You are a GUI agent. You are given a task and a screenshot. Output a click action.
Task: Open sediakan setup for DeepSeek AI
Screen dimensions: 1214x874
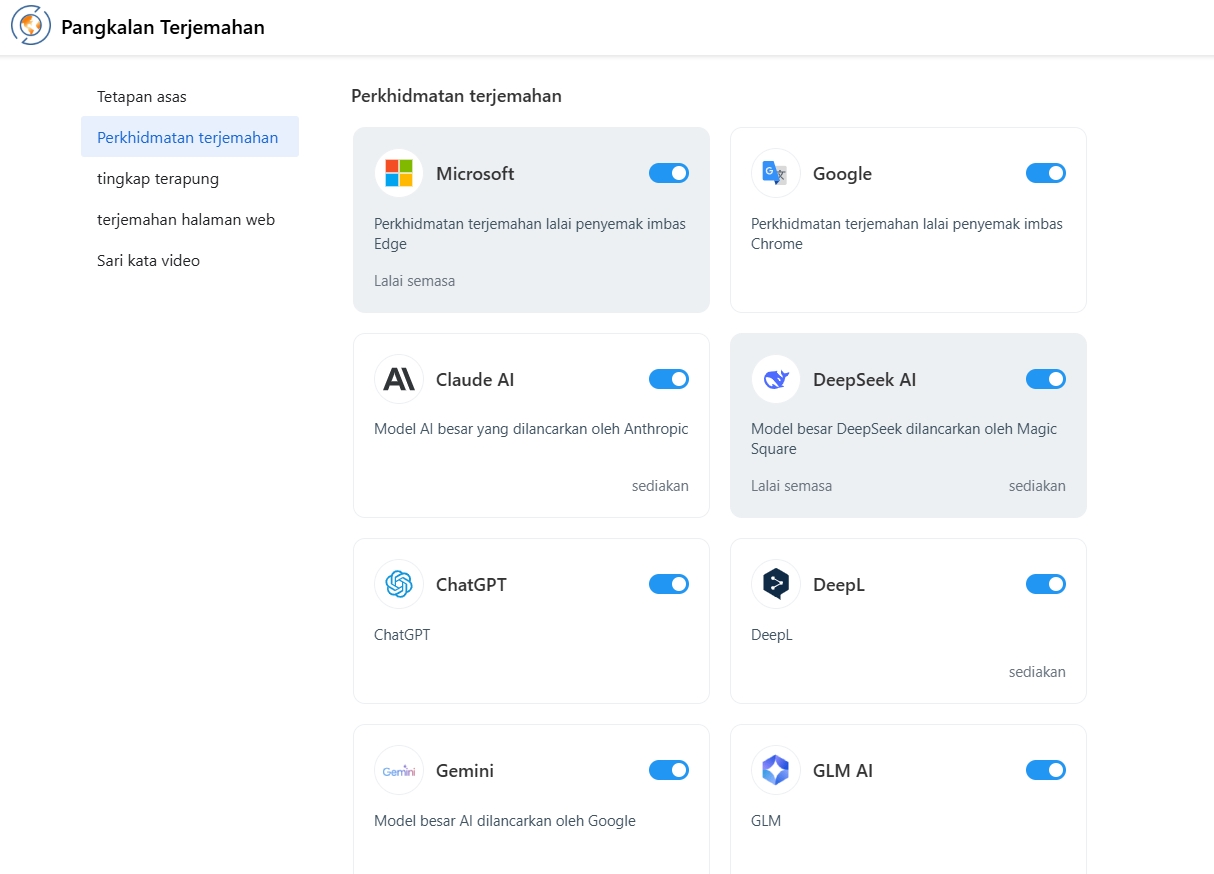(x=1037, y=486)
